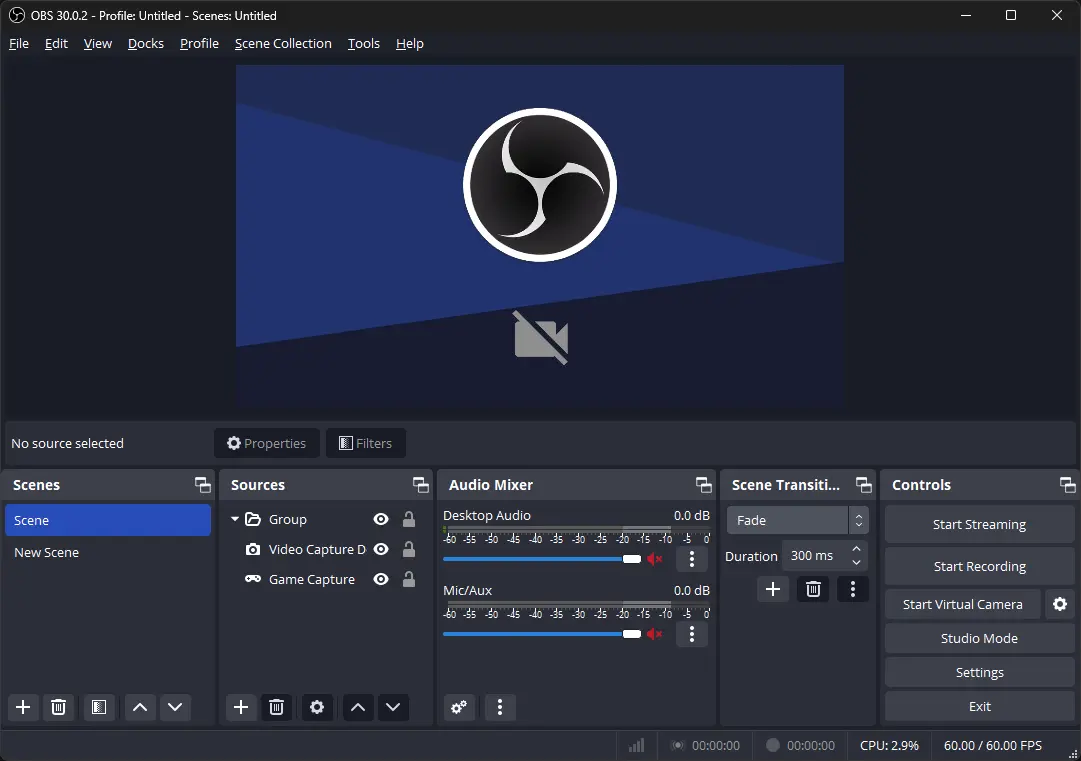Lock the Game Capture source
Image resolution: width=1081 pixels, height=761 pixels.
coord(409,578)
